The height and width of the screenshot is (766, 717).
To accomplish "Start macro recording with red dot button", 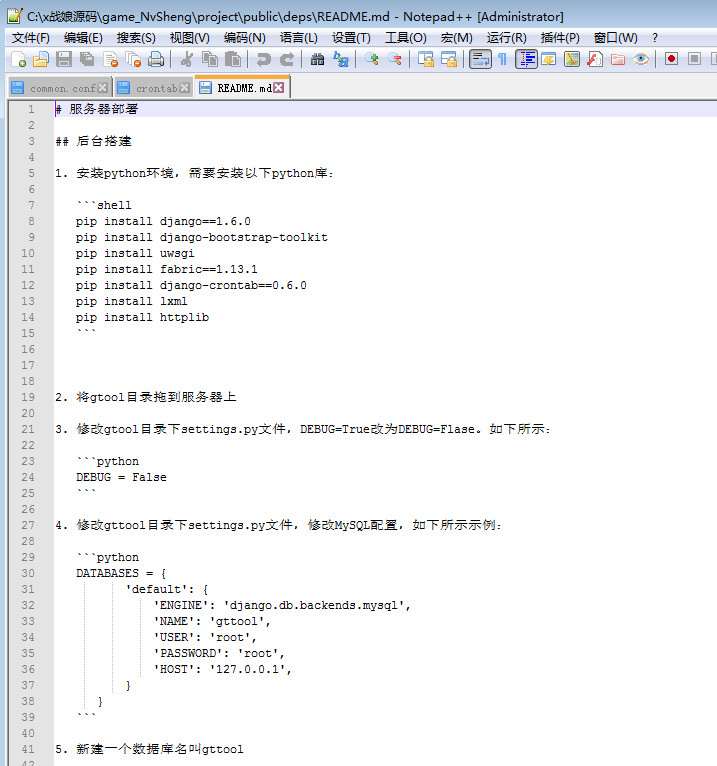I will [672, 60].
